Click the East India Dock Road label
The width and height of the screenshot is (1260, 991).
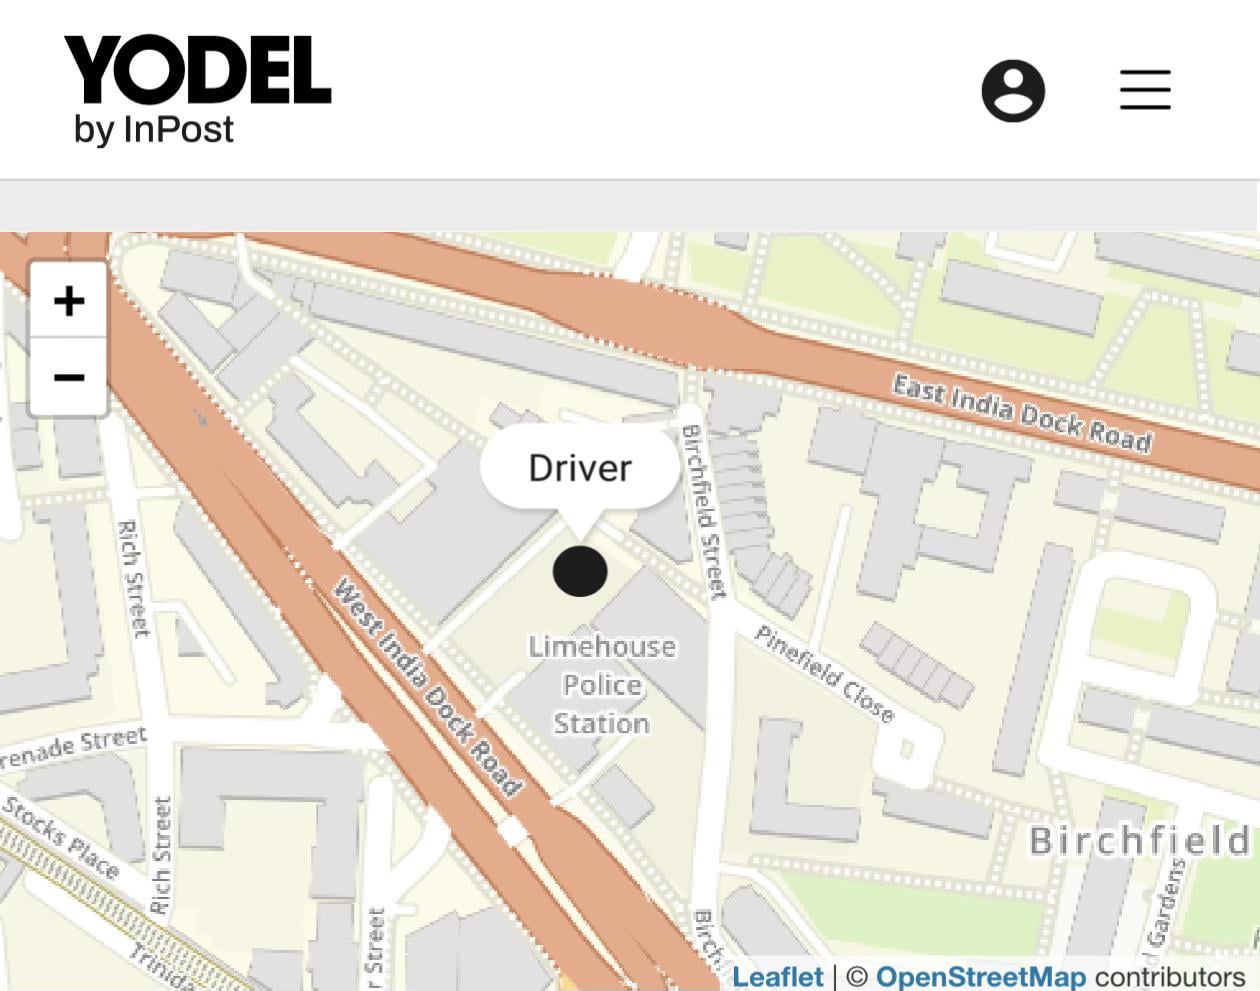coord(1022,412)
